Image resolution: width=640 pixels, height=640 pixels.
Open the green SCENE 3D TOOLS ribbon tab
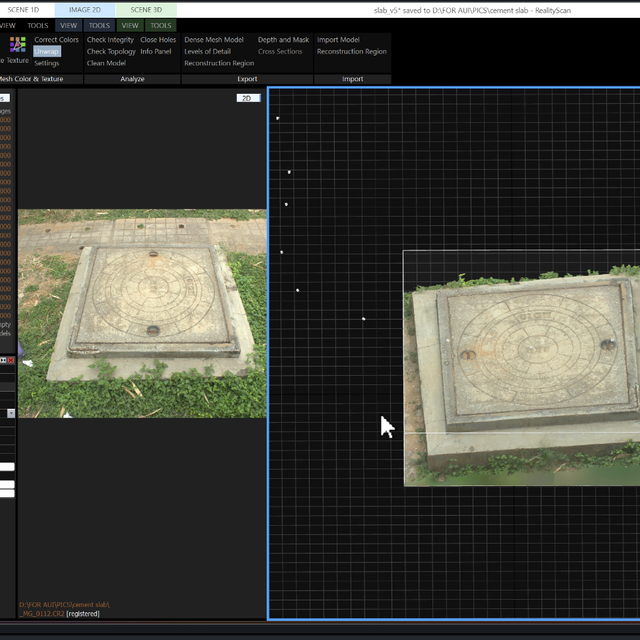(161, 25)
